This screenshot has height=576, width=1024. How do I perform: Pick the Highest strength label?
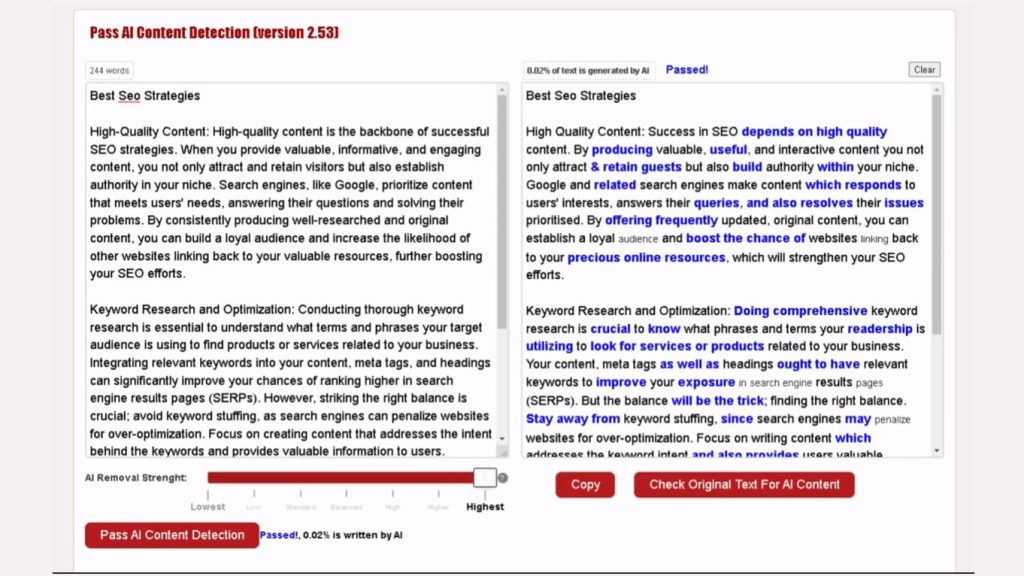pyautogui.click(x=485, y=507)
